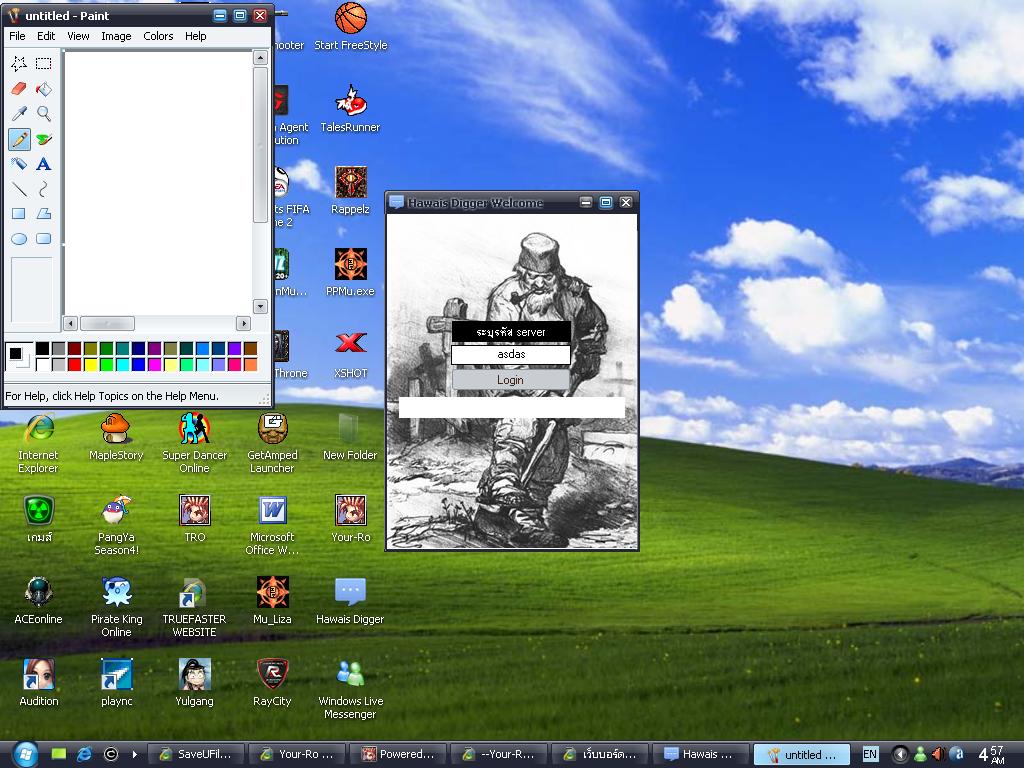Select the Rappelz desktop icon
Viewport: 1024px width, 768px height.
(x=351, y=191)
